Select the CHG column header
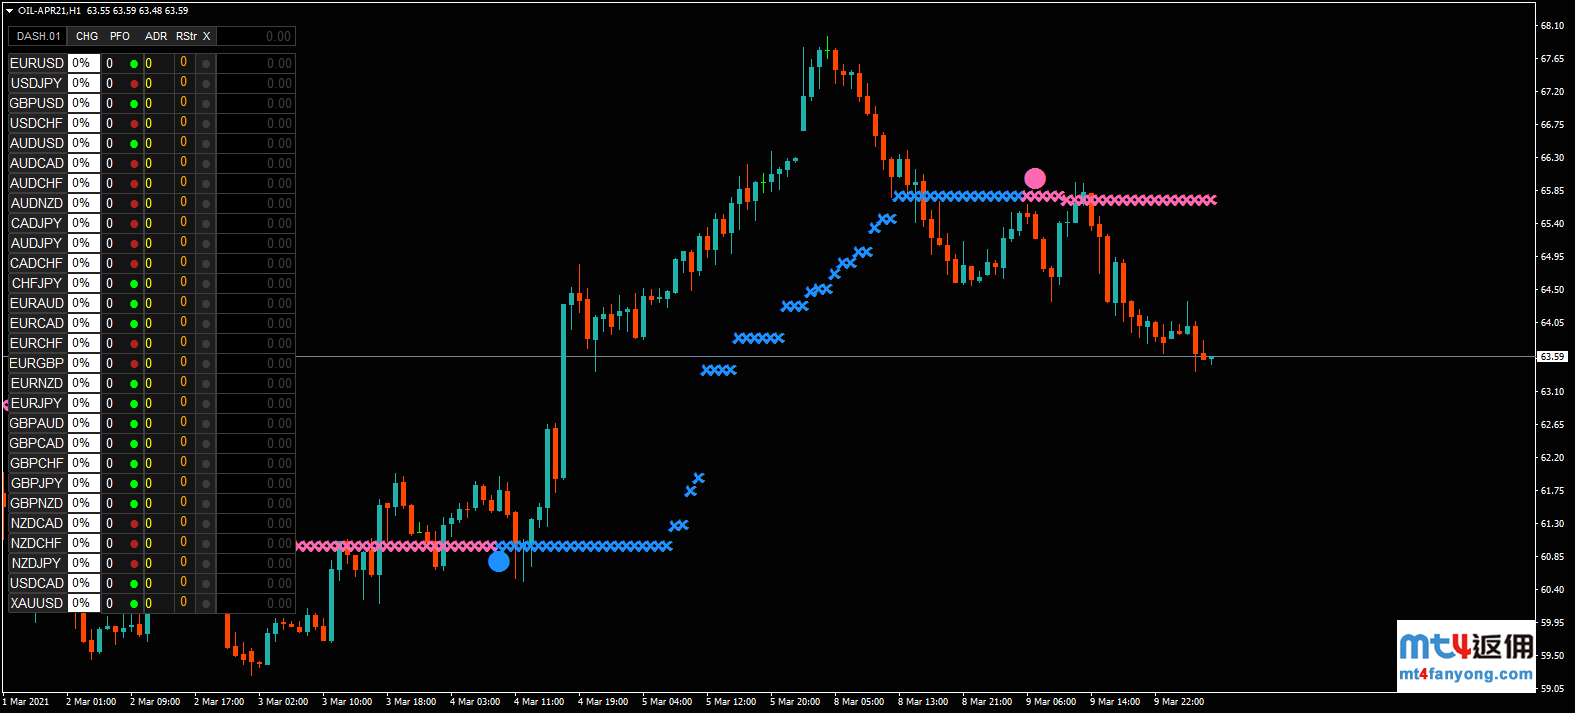1575x713 pixels. point(87,36)
